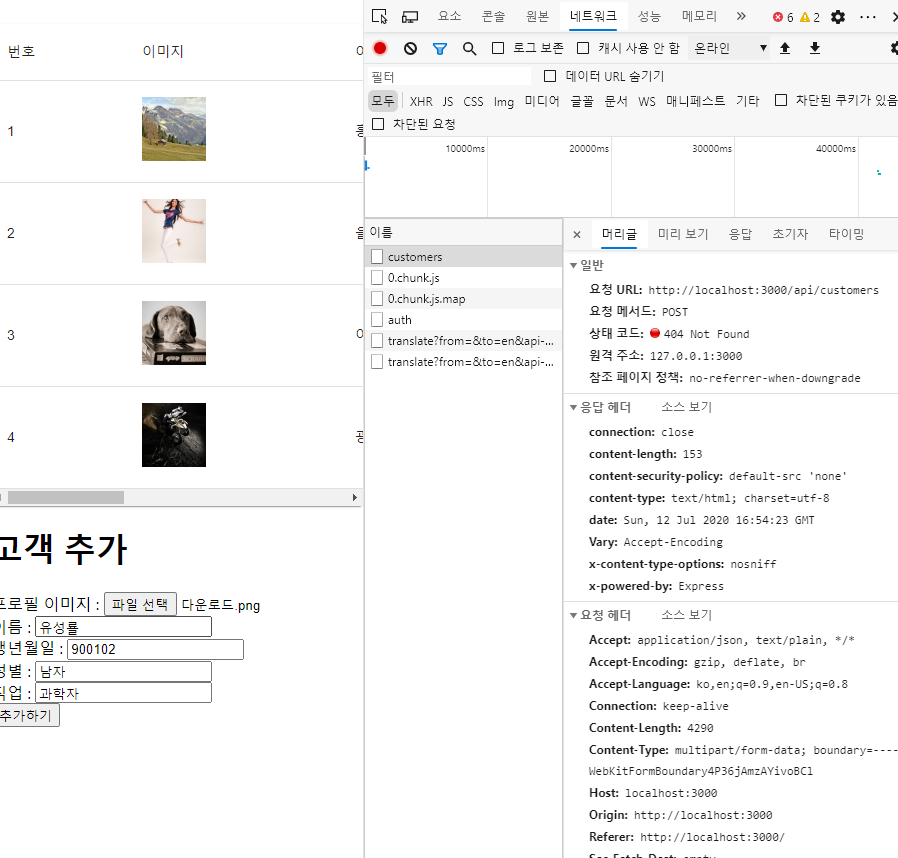Tick checkbox beside customers request
Viewport: 898px width, 858px height.
pos(377,257)
